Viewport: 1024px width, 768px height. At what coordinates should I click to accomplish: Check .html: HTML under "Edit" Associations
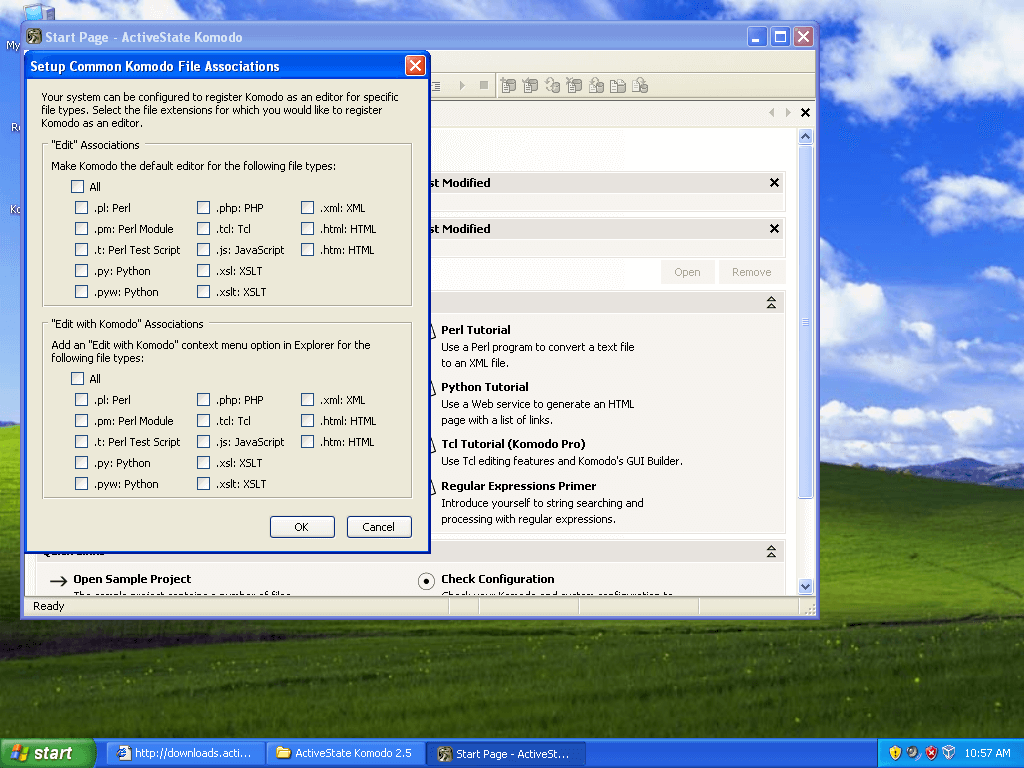tap(308, 229)
